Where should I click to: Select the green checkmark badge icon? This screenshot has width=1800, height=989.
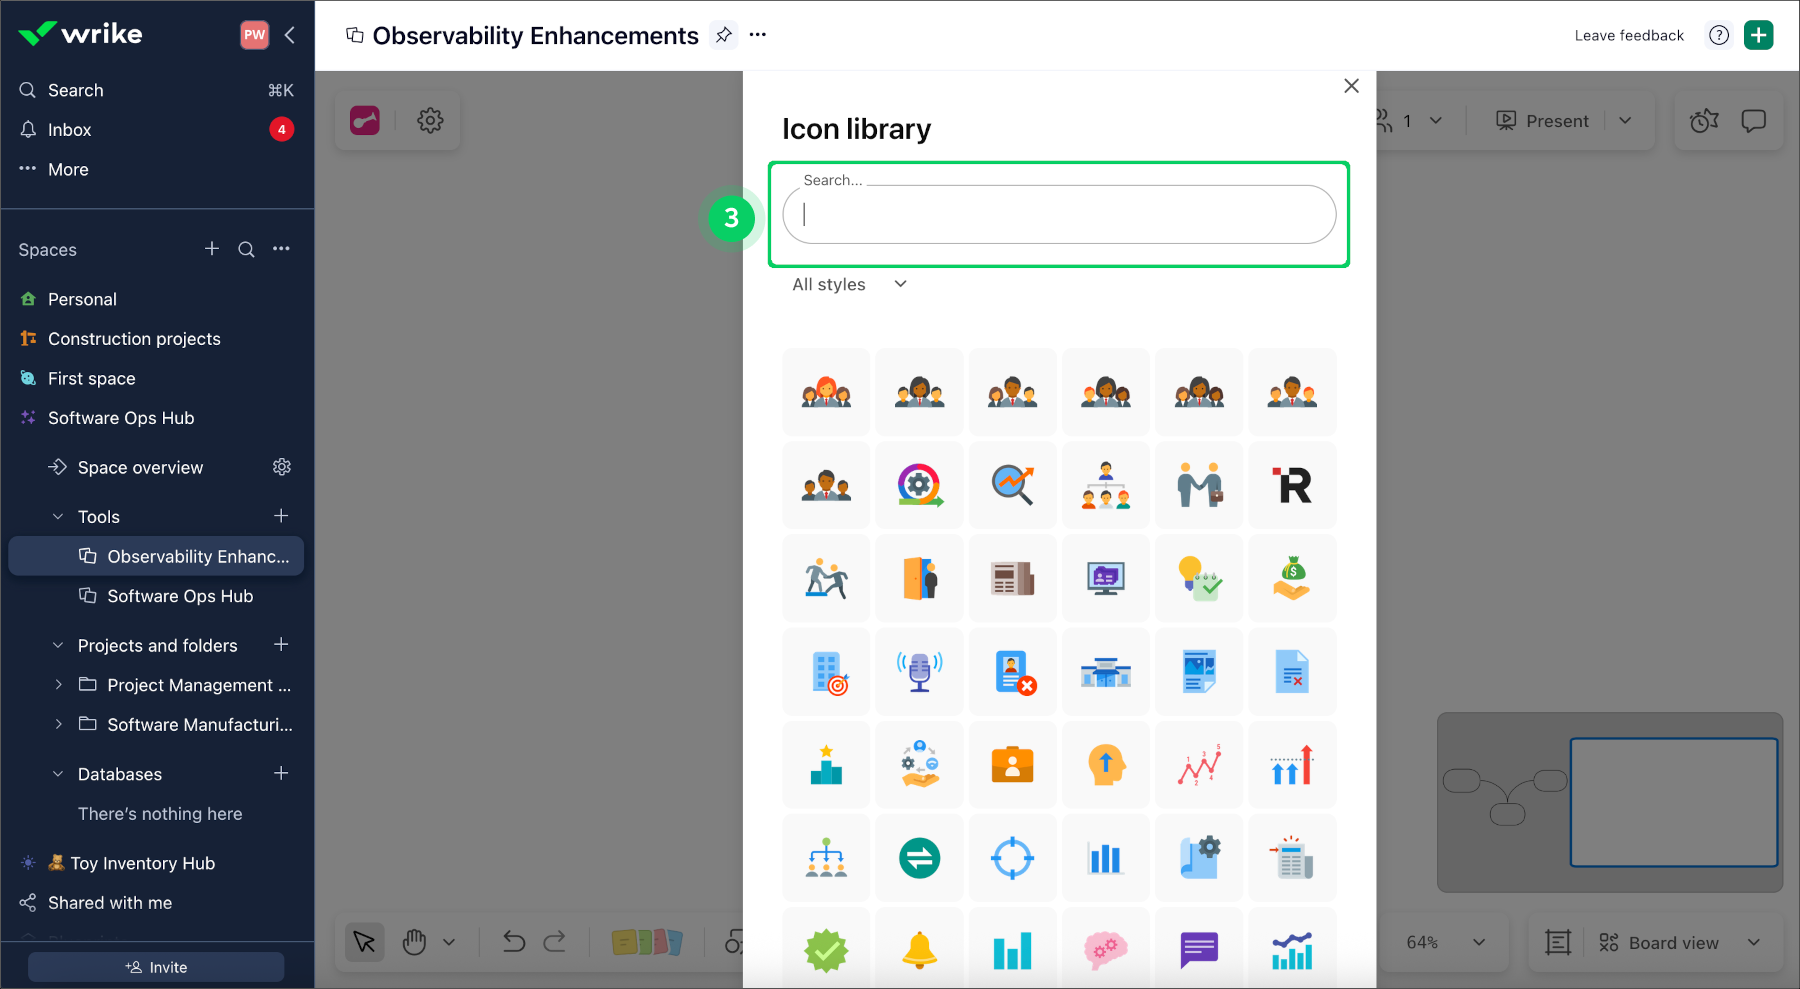click(x=826, y=948)
